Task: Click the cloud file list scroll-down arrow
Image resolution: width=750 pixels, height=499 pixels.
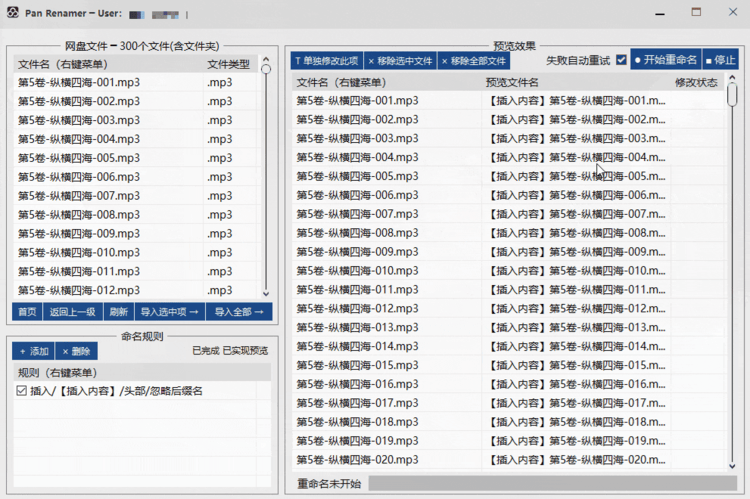Action: click(266, 293)
